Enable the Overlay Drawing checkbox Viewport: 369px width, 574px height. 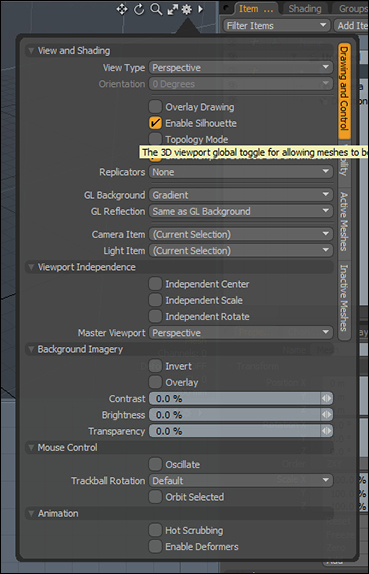tap(155, 107)
